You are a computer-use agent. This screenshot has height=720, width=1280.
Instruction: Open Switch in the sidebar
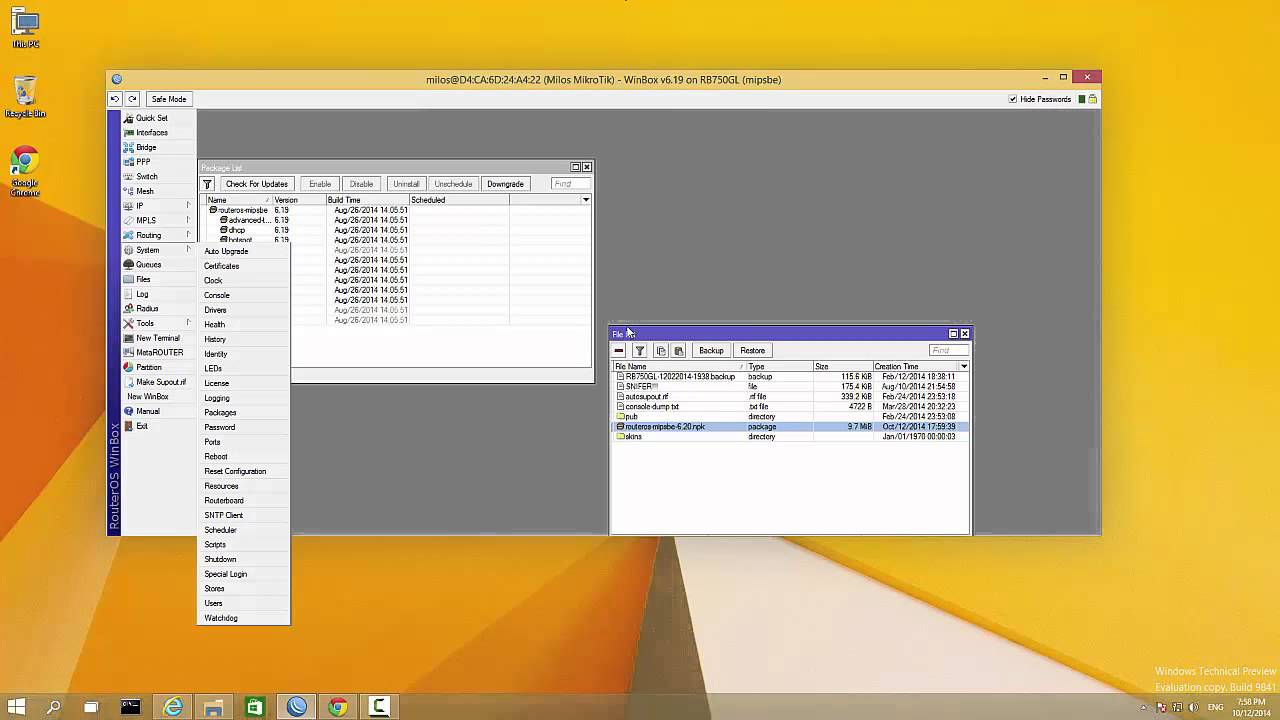click(147, 177)
